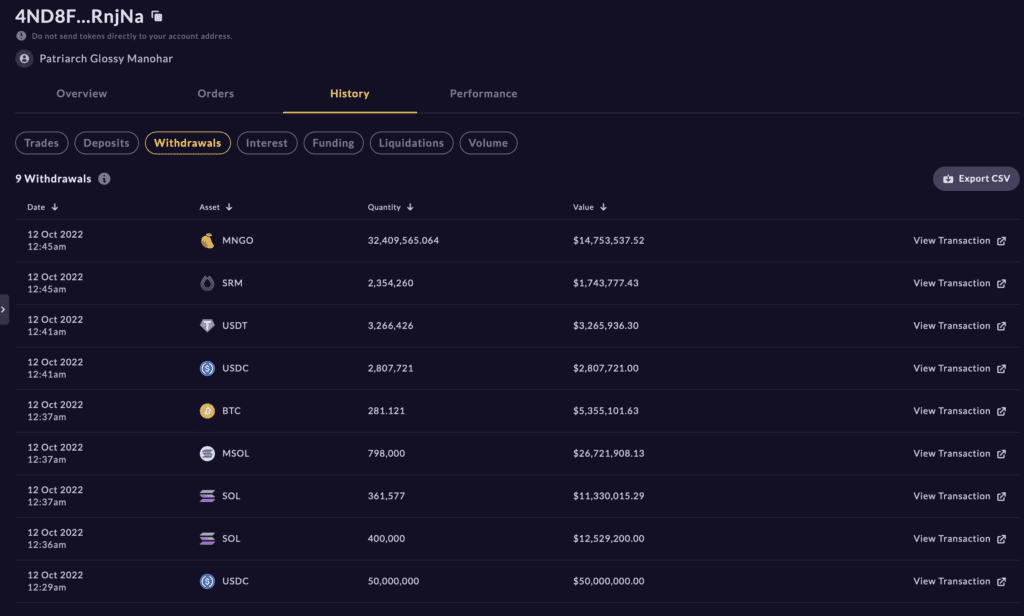The image size is (1024, 616).
Task: Copy the account address with the copy icon
Action: click(157, 16)
